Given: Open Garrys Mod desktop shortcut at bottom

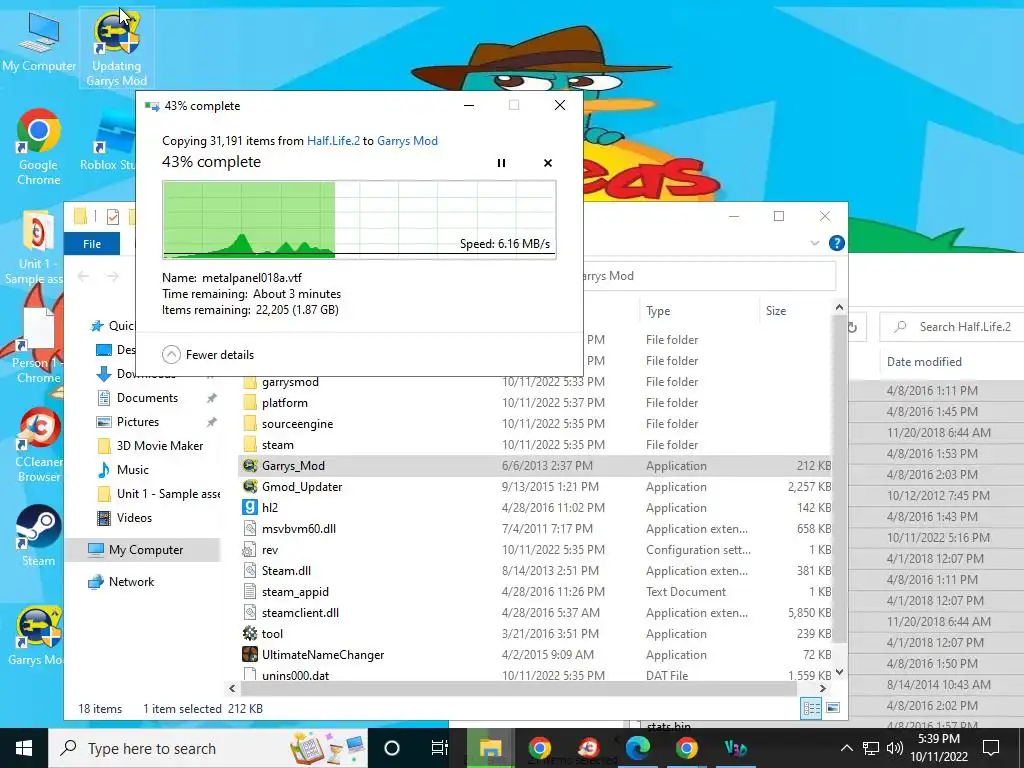Looking at the screenshot, I should [x=37, y=637].
